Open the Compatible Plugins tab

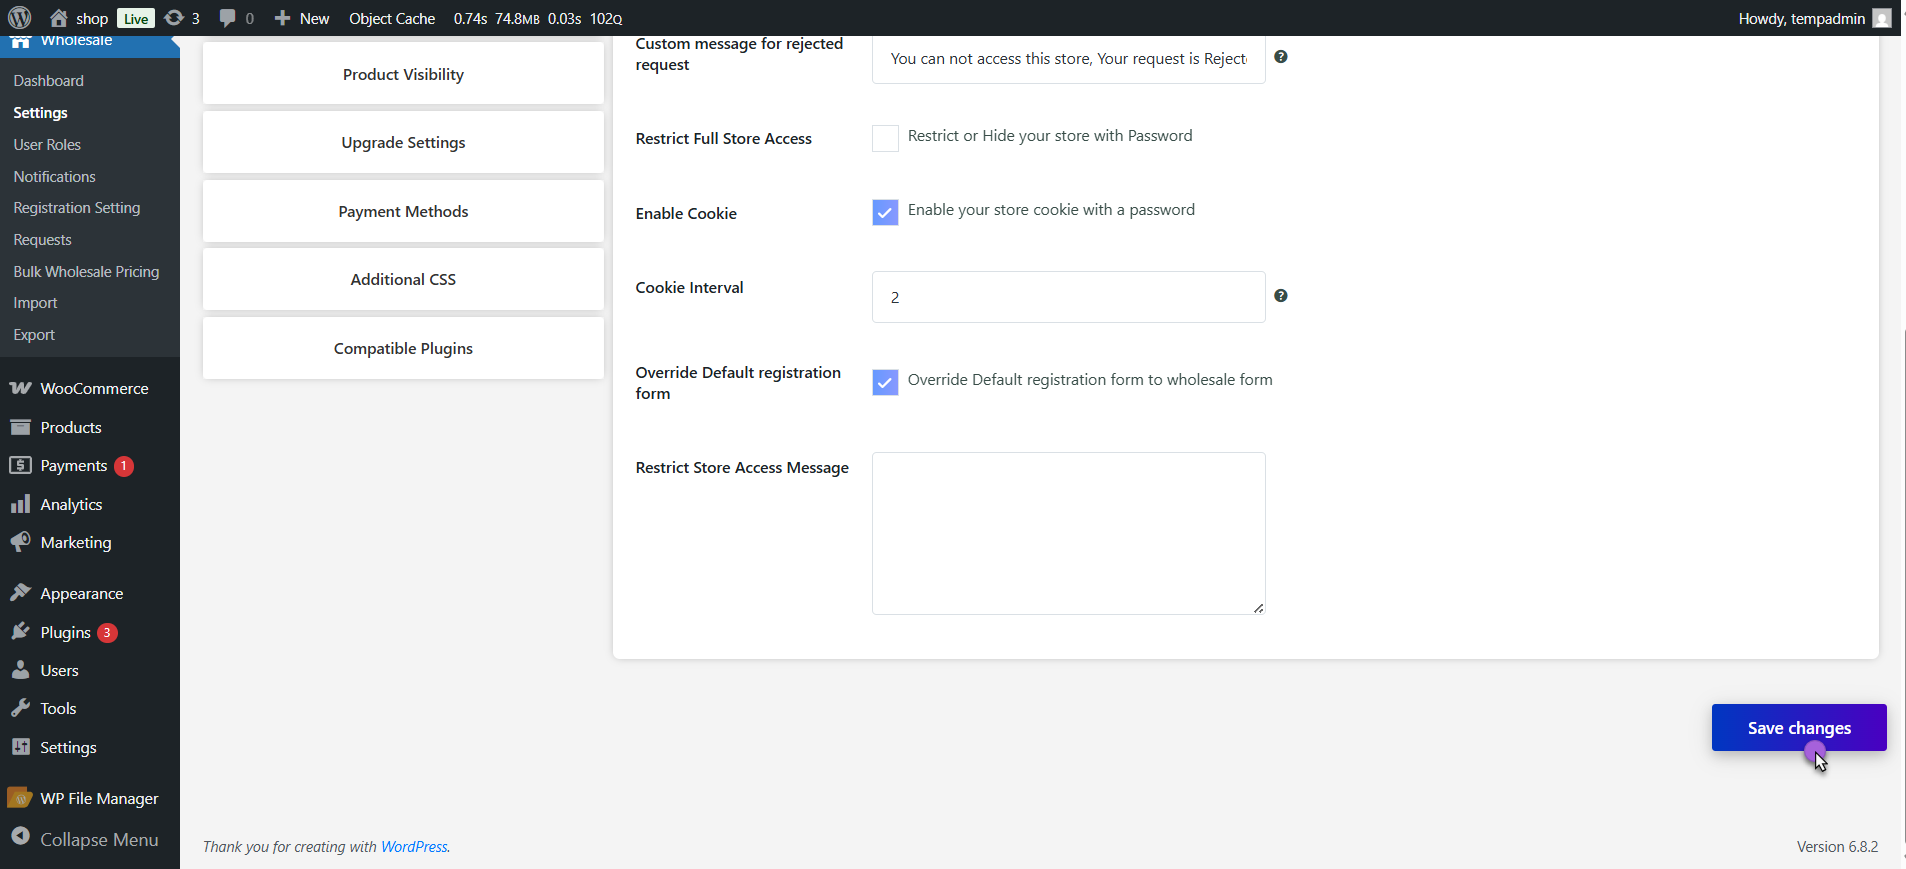point(403,348)
